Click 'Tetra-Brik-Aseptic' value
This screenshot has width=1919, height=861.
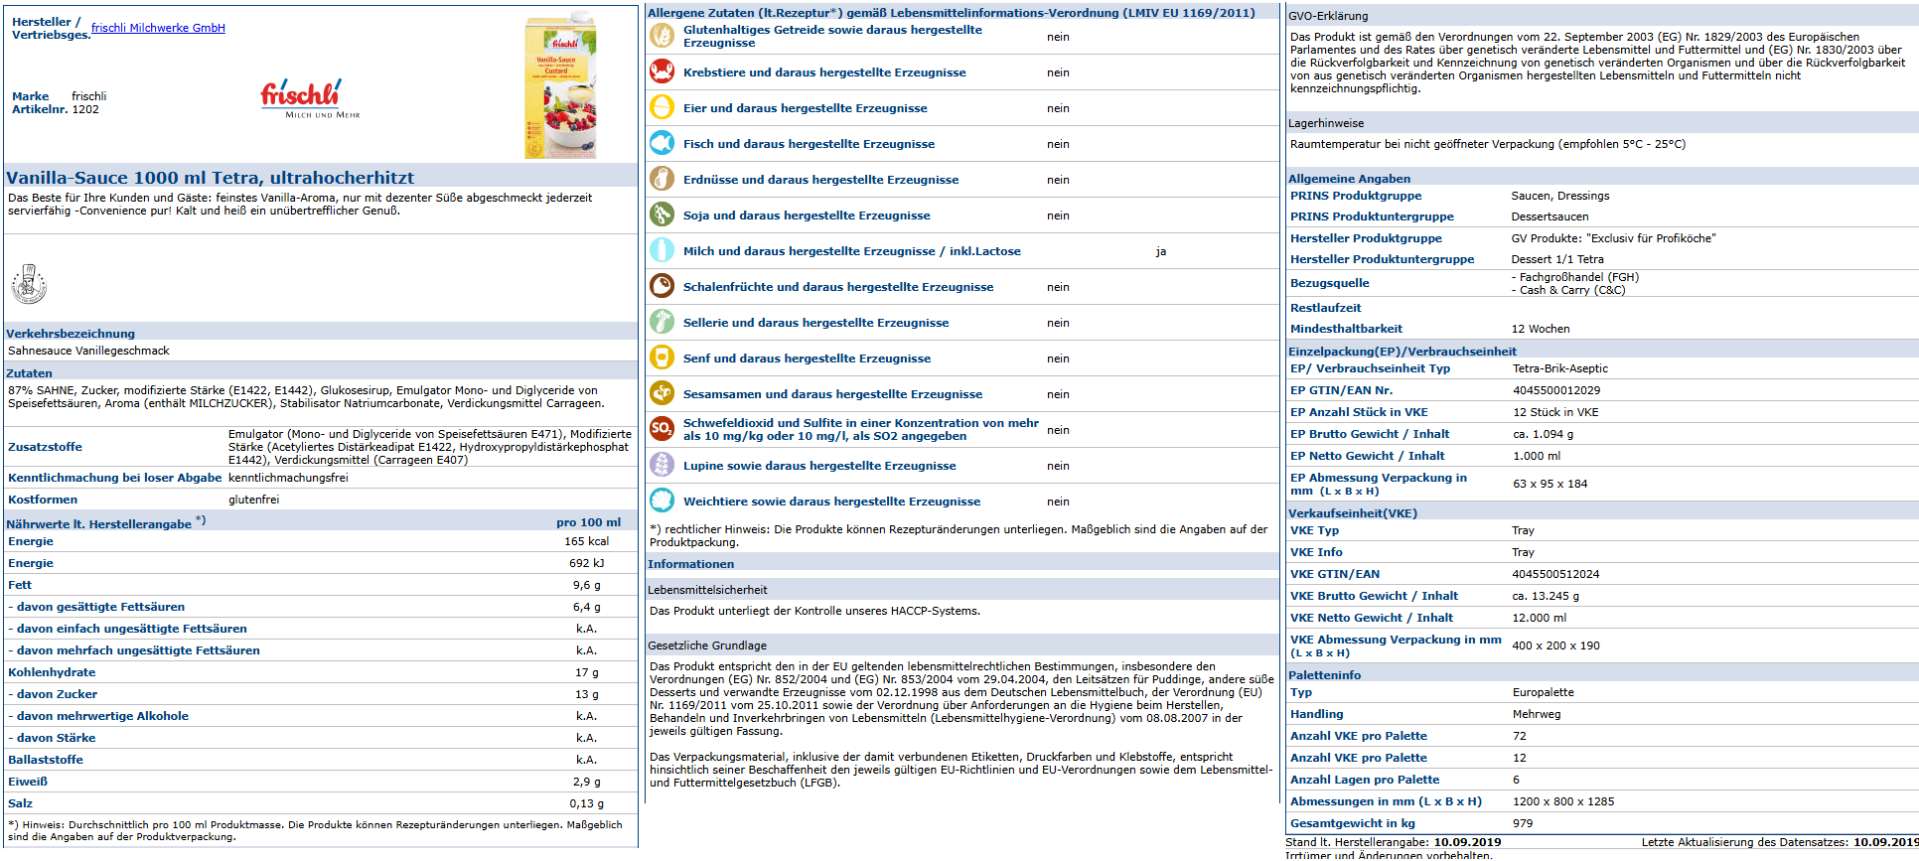[x=1560, y=369]
